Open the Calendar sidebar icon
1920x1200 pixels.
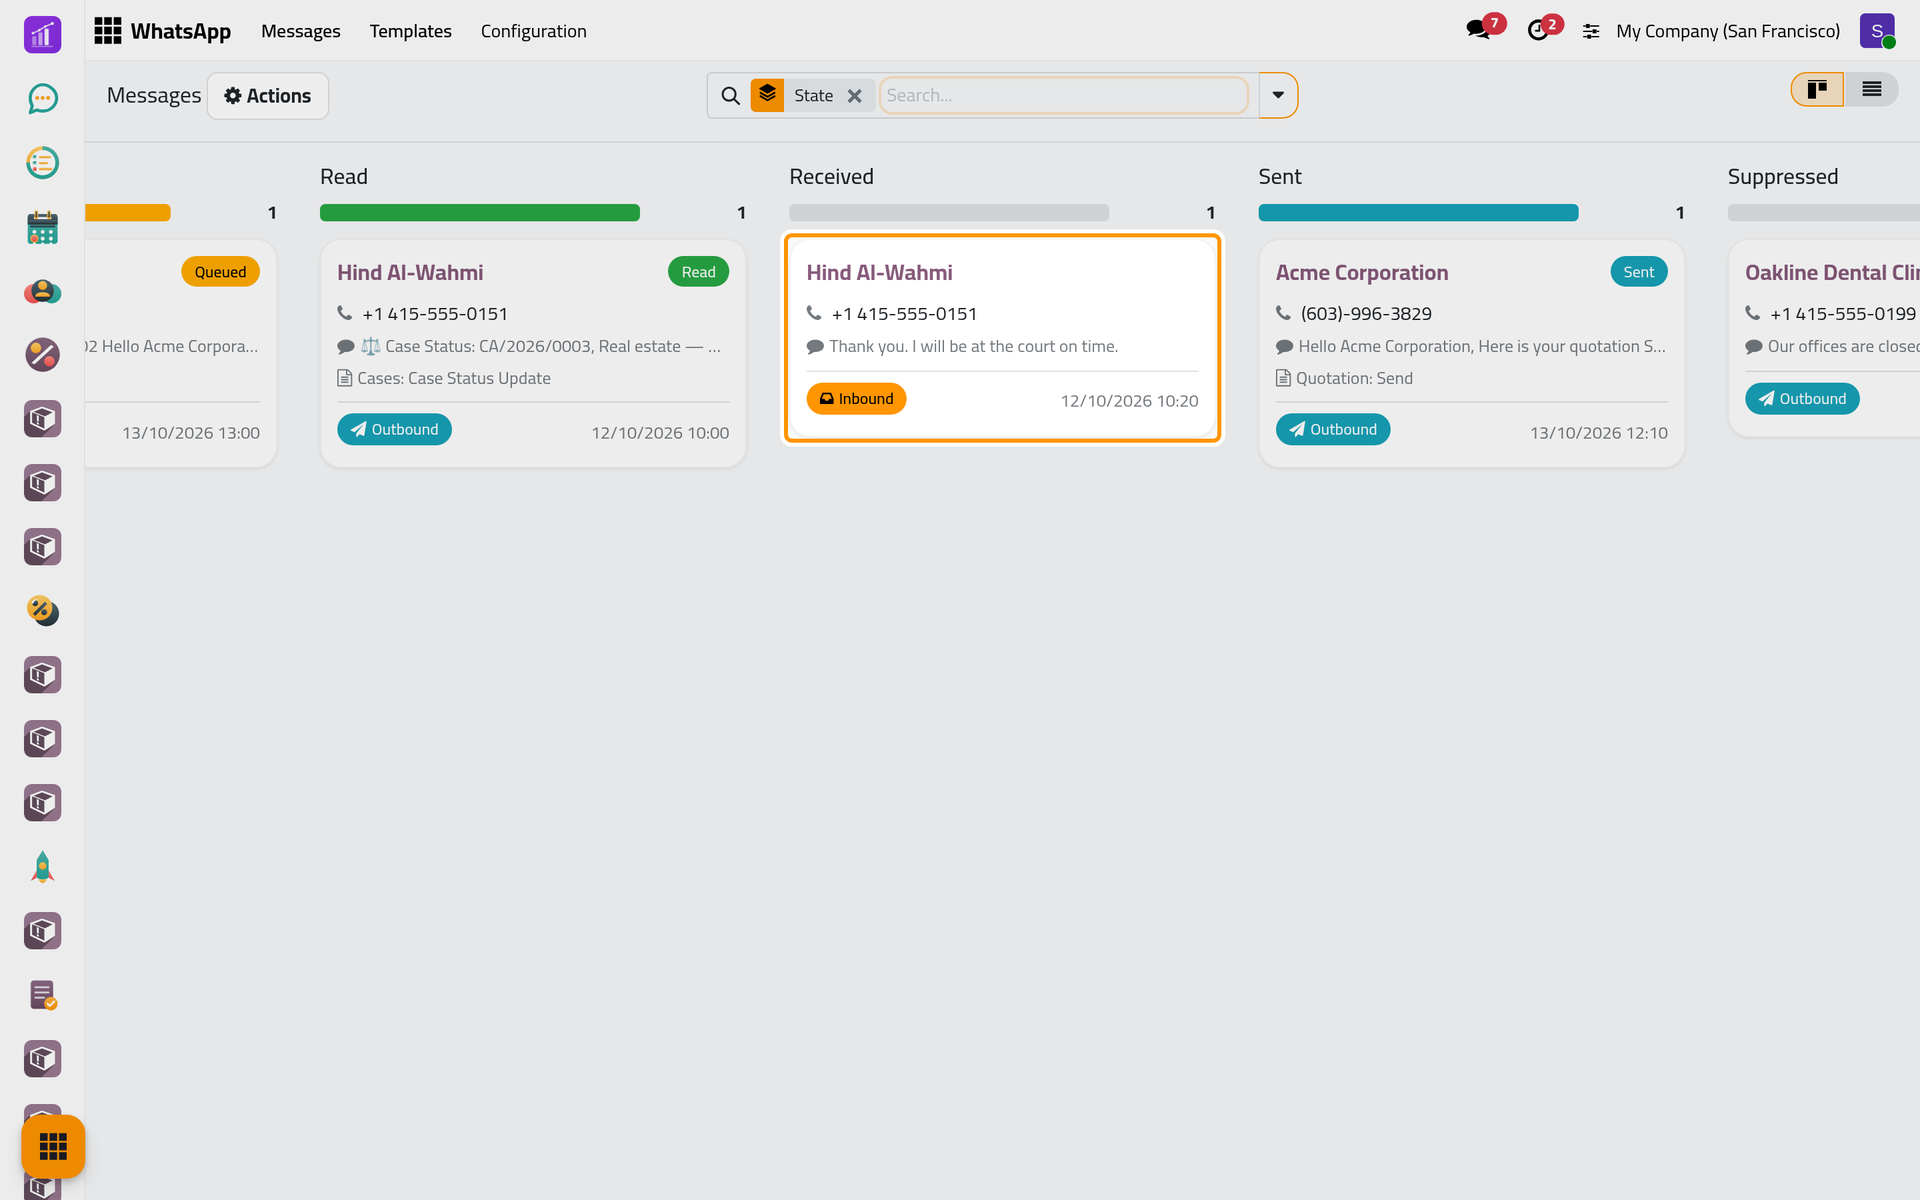[x=42, y=227]
